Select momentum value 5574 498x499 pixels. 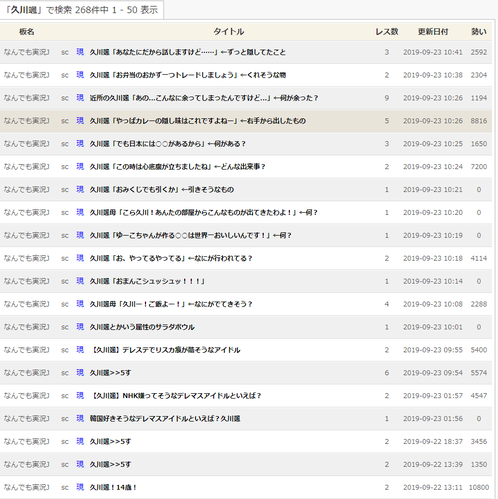[x=479, y=373]
